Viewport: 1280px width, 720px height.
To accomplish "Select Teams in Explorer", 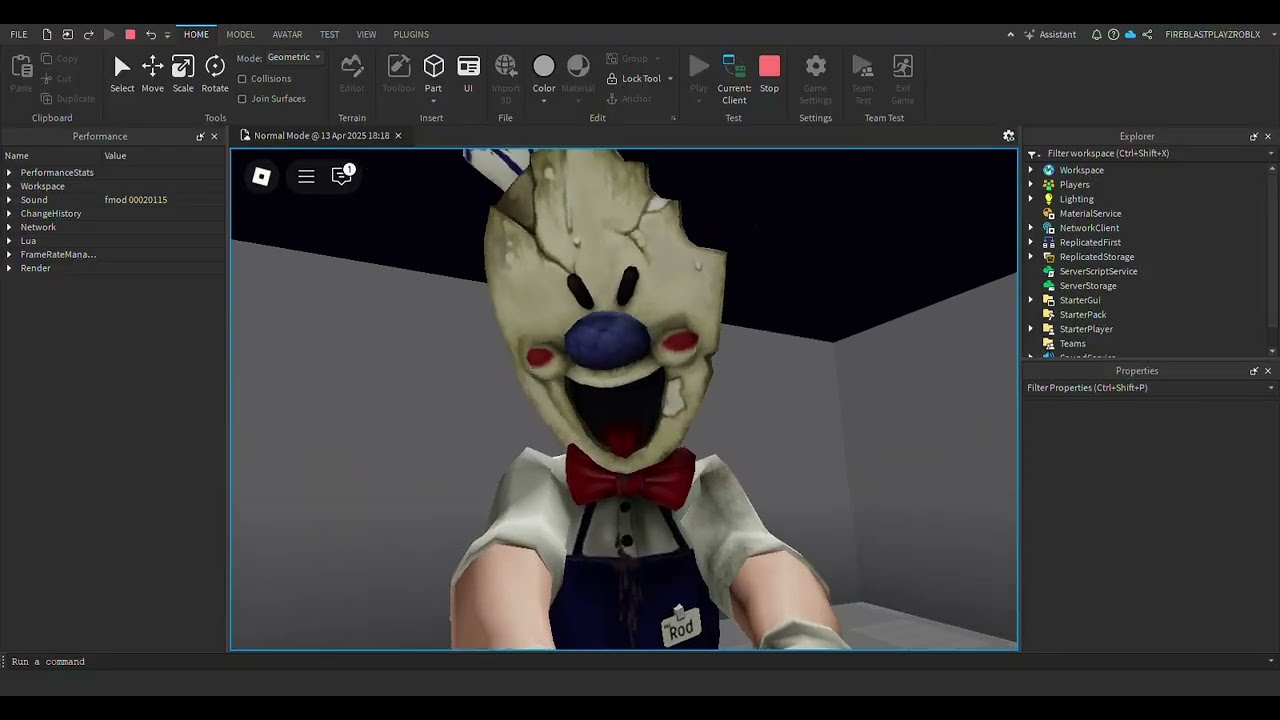I will (x=1072, y=344).
